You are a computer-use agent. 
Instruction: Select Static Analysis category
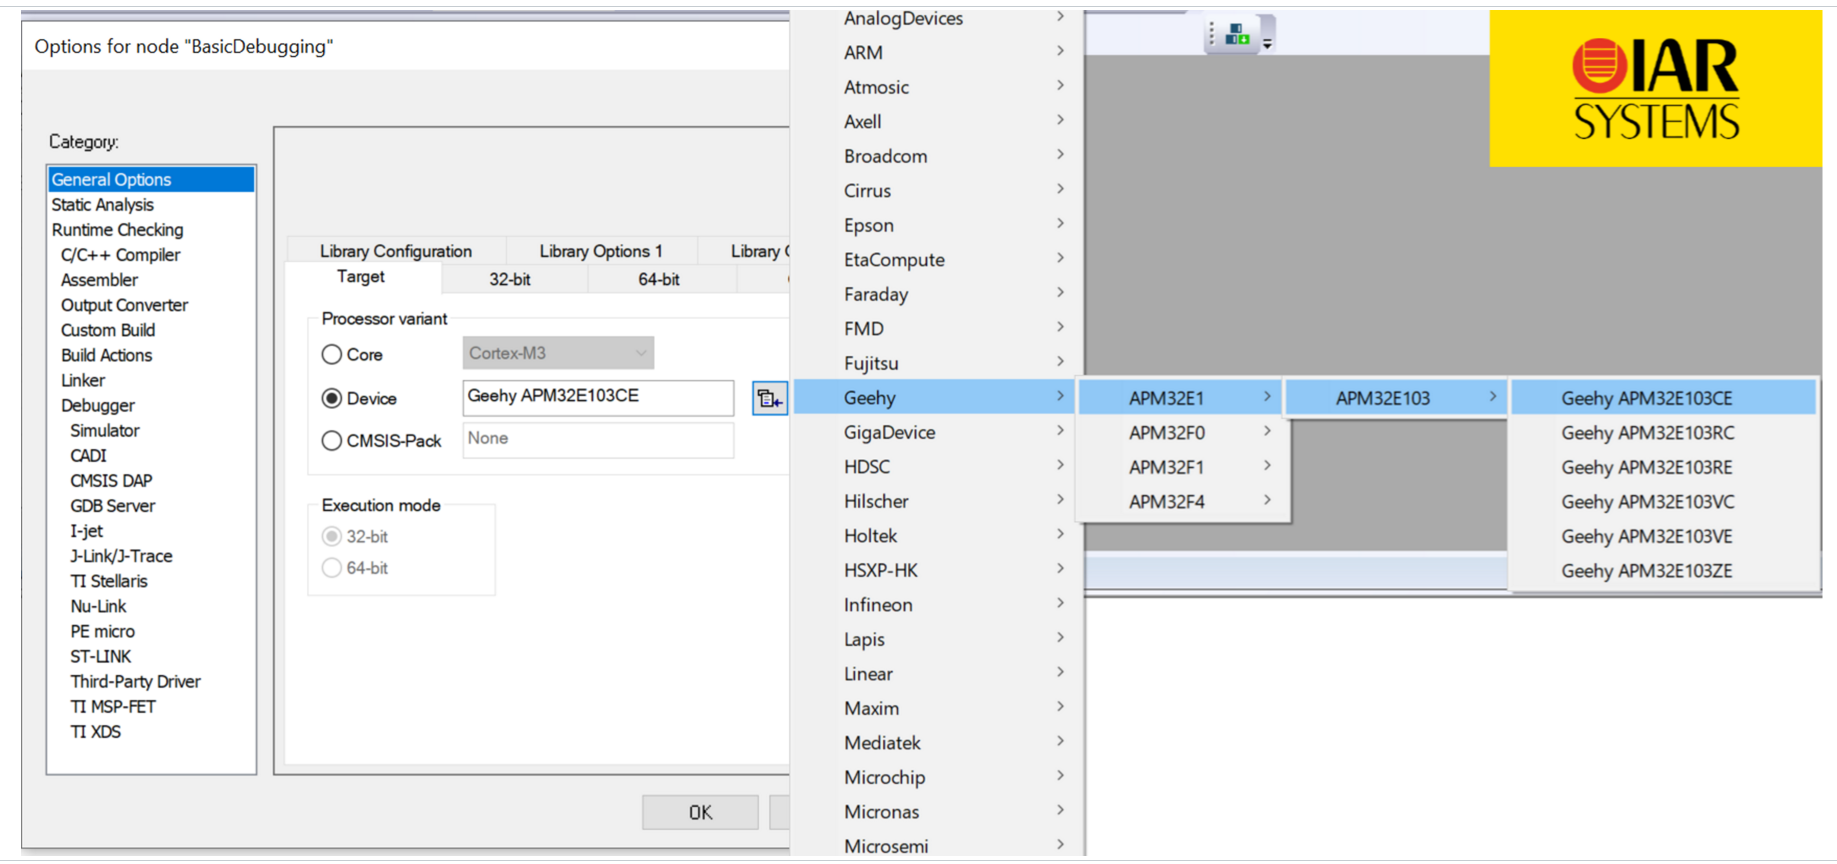point(103,204)
